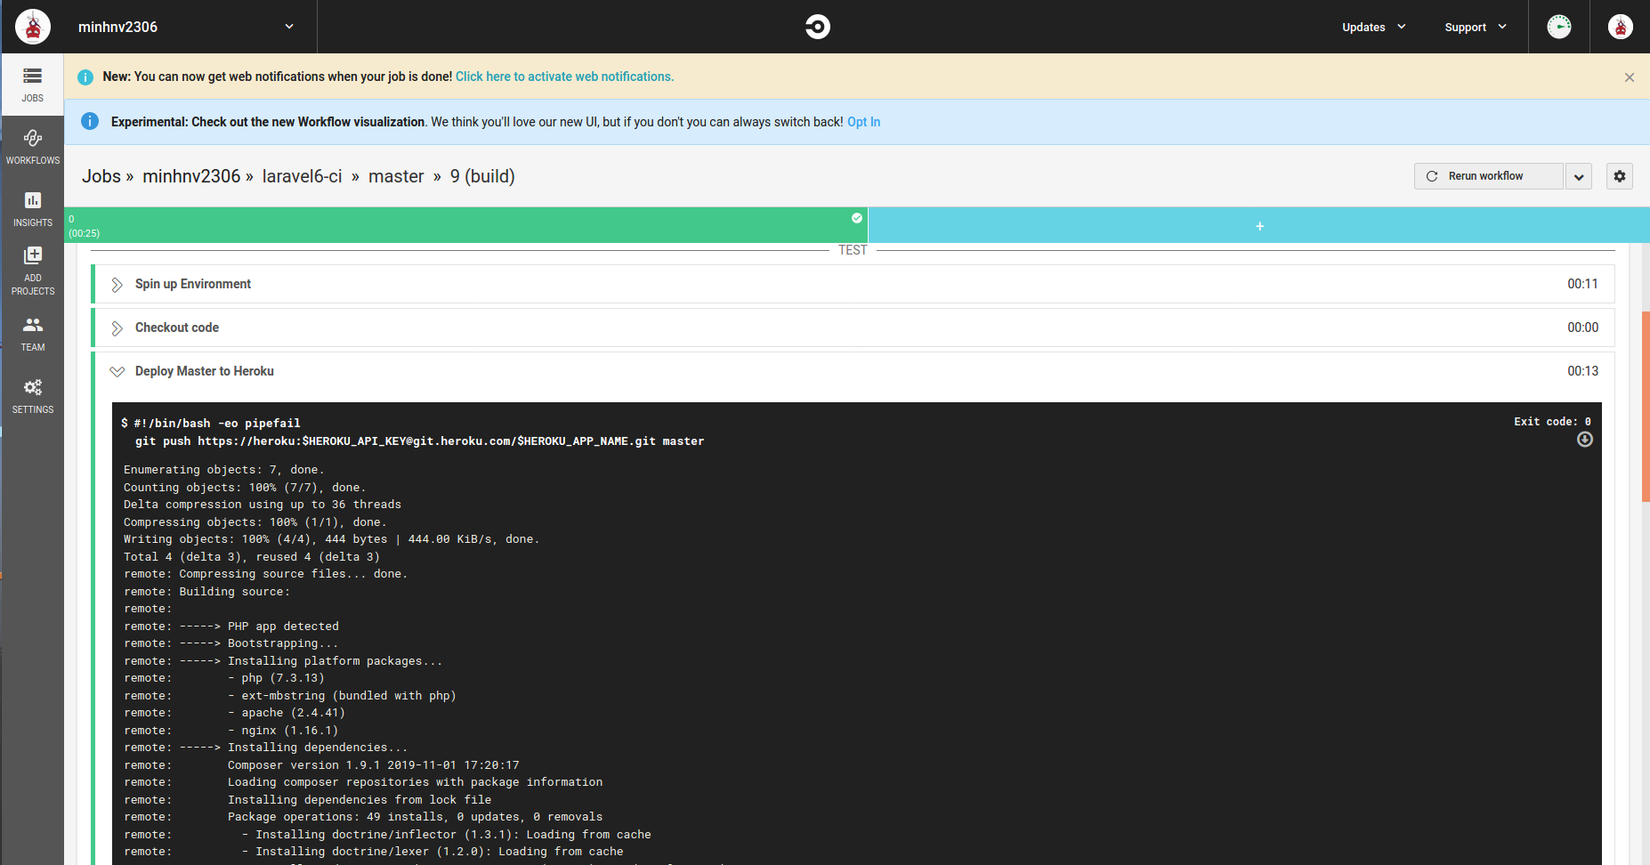The height and width of the screenshot is (865, 1650).
Task: Click the Opt In link
Action: point(864,122)
